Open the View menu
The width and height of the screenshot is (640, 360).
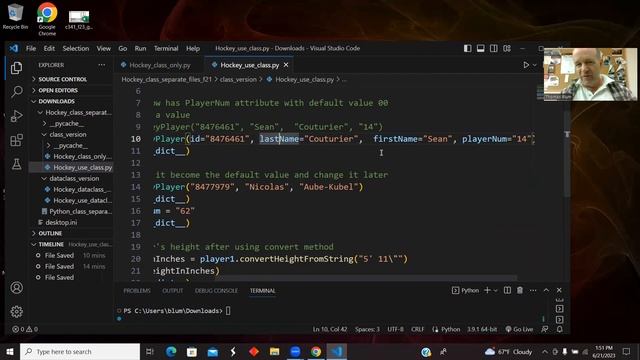pos(104,48)
